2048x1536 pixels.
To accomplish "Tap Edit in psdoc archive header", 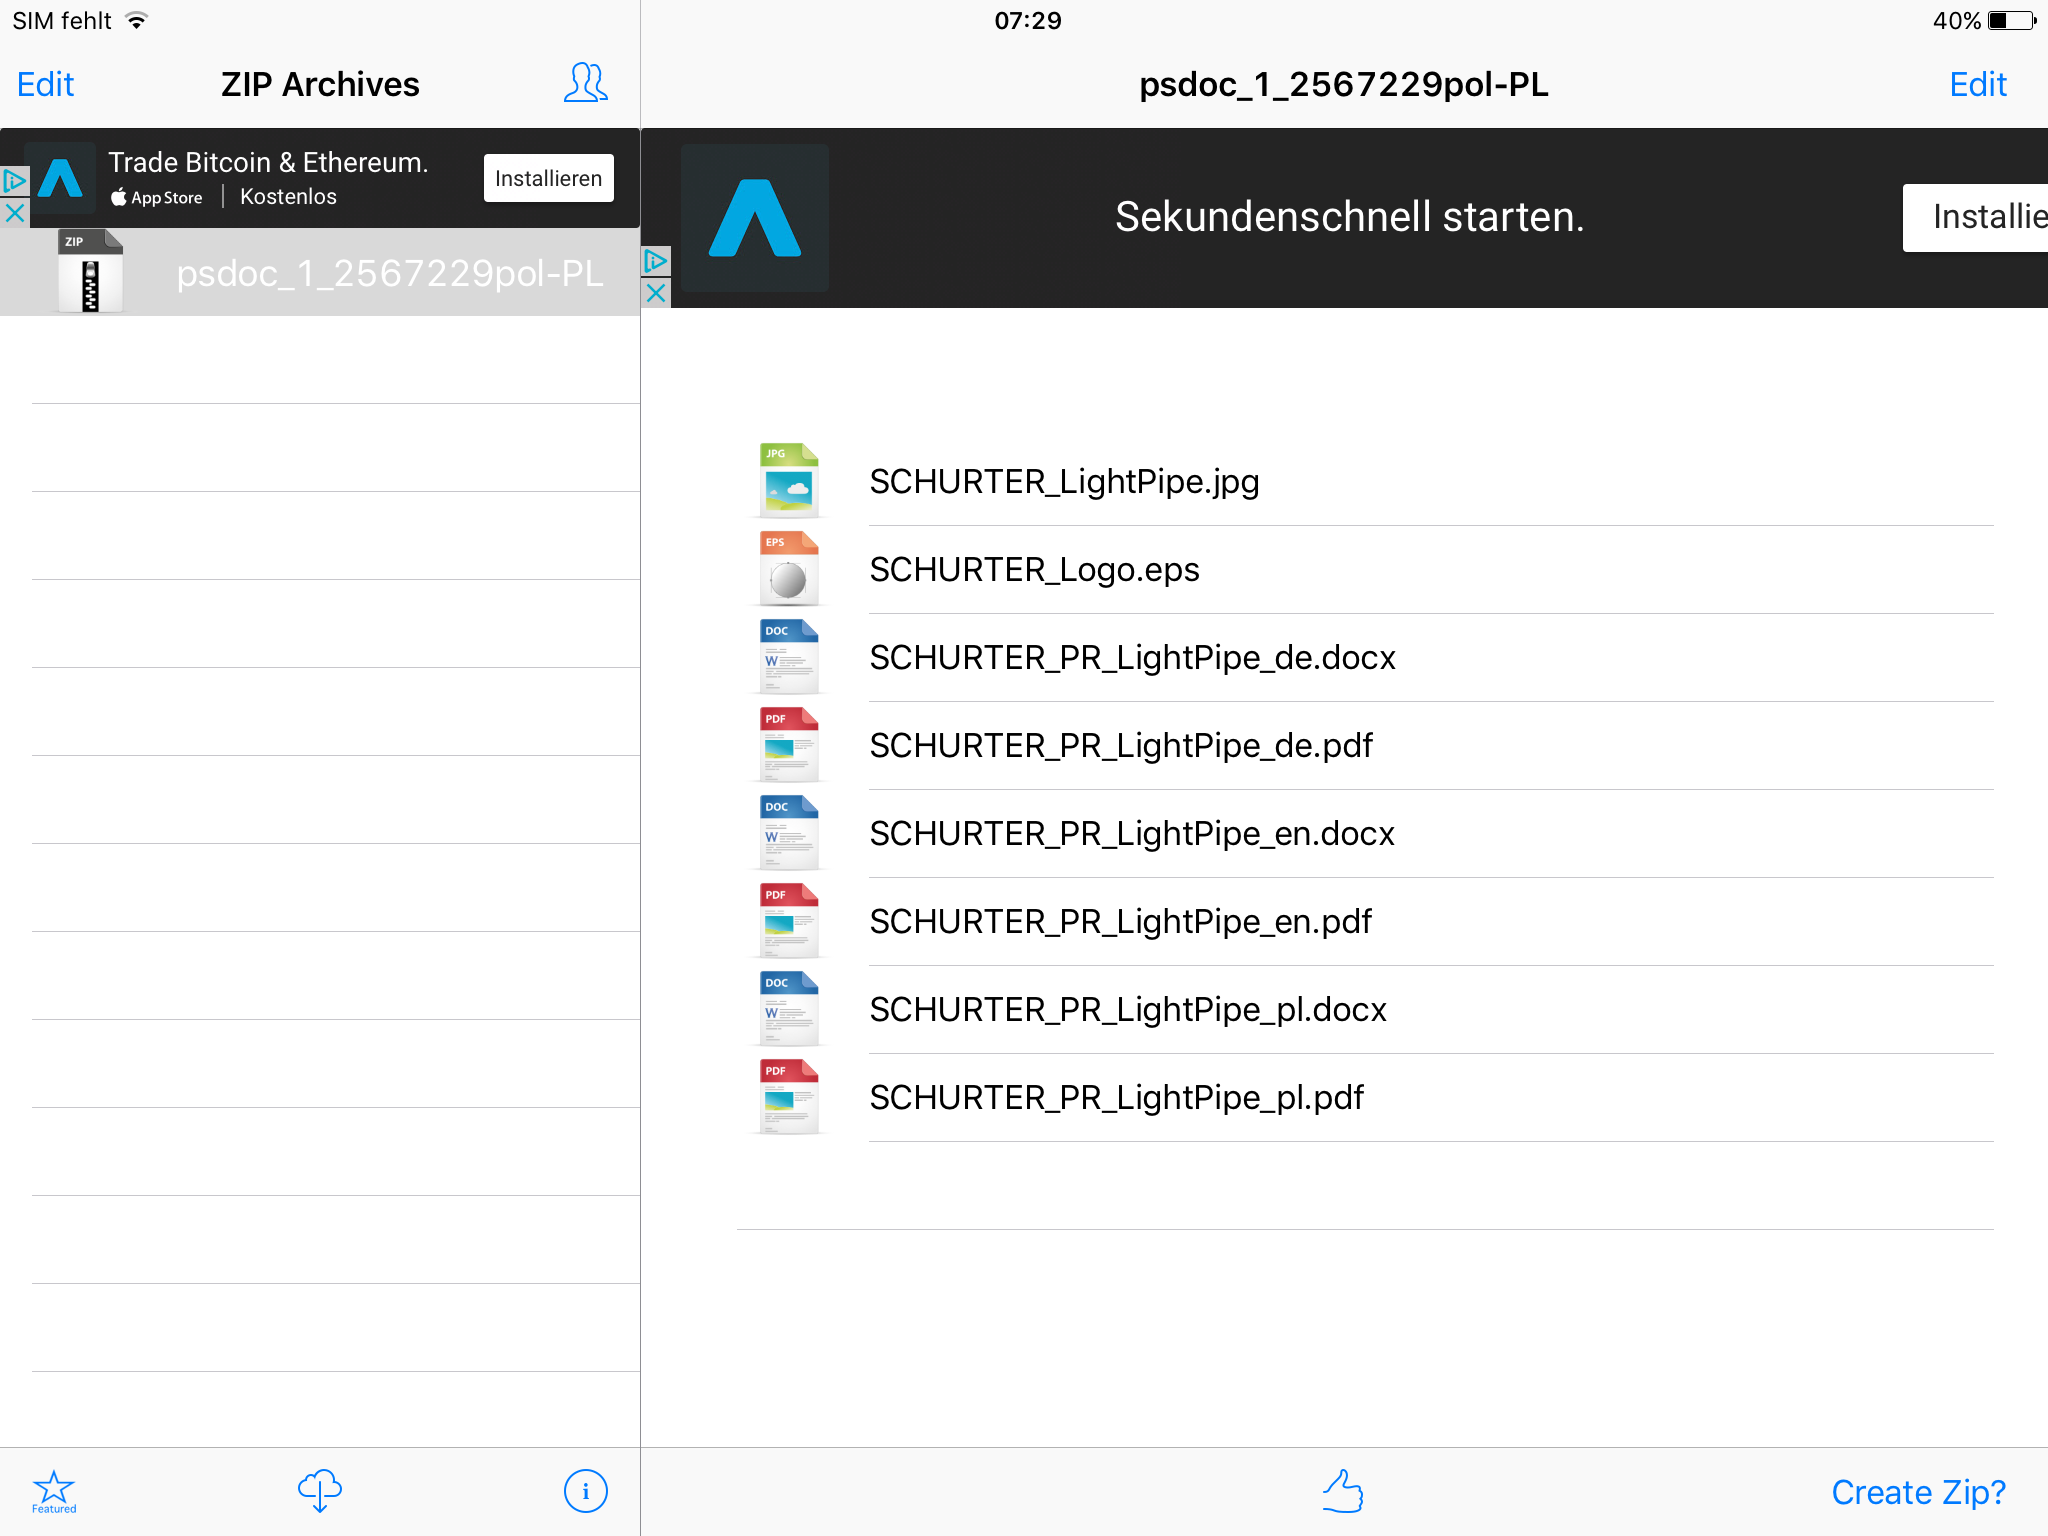I will click(x=1977, y=84).
